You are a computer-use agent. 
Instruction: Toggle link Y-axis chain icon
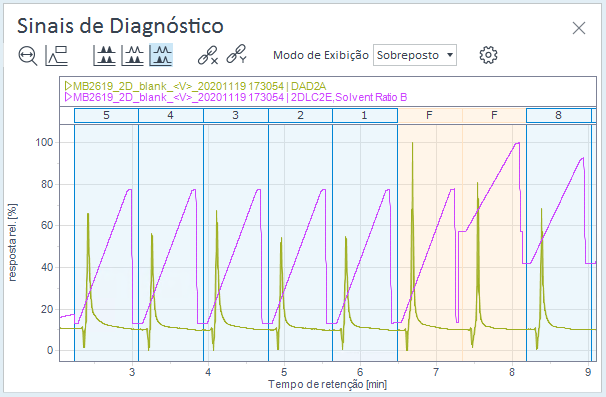(x=236, y=54)
